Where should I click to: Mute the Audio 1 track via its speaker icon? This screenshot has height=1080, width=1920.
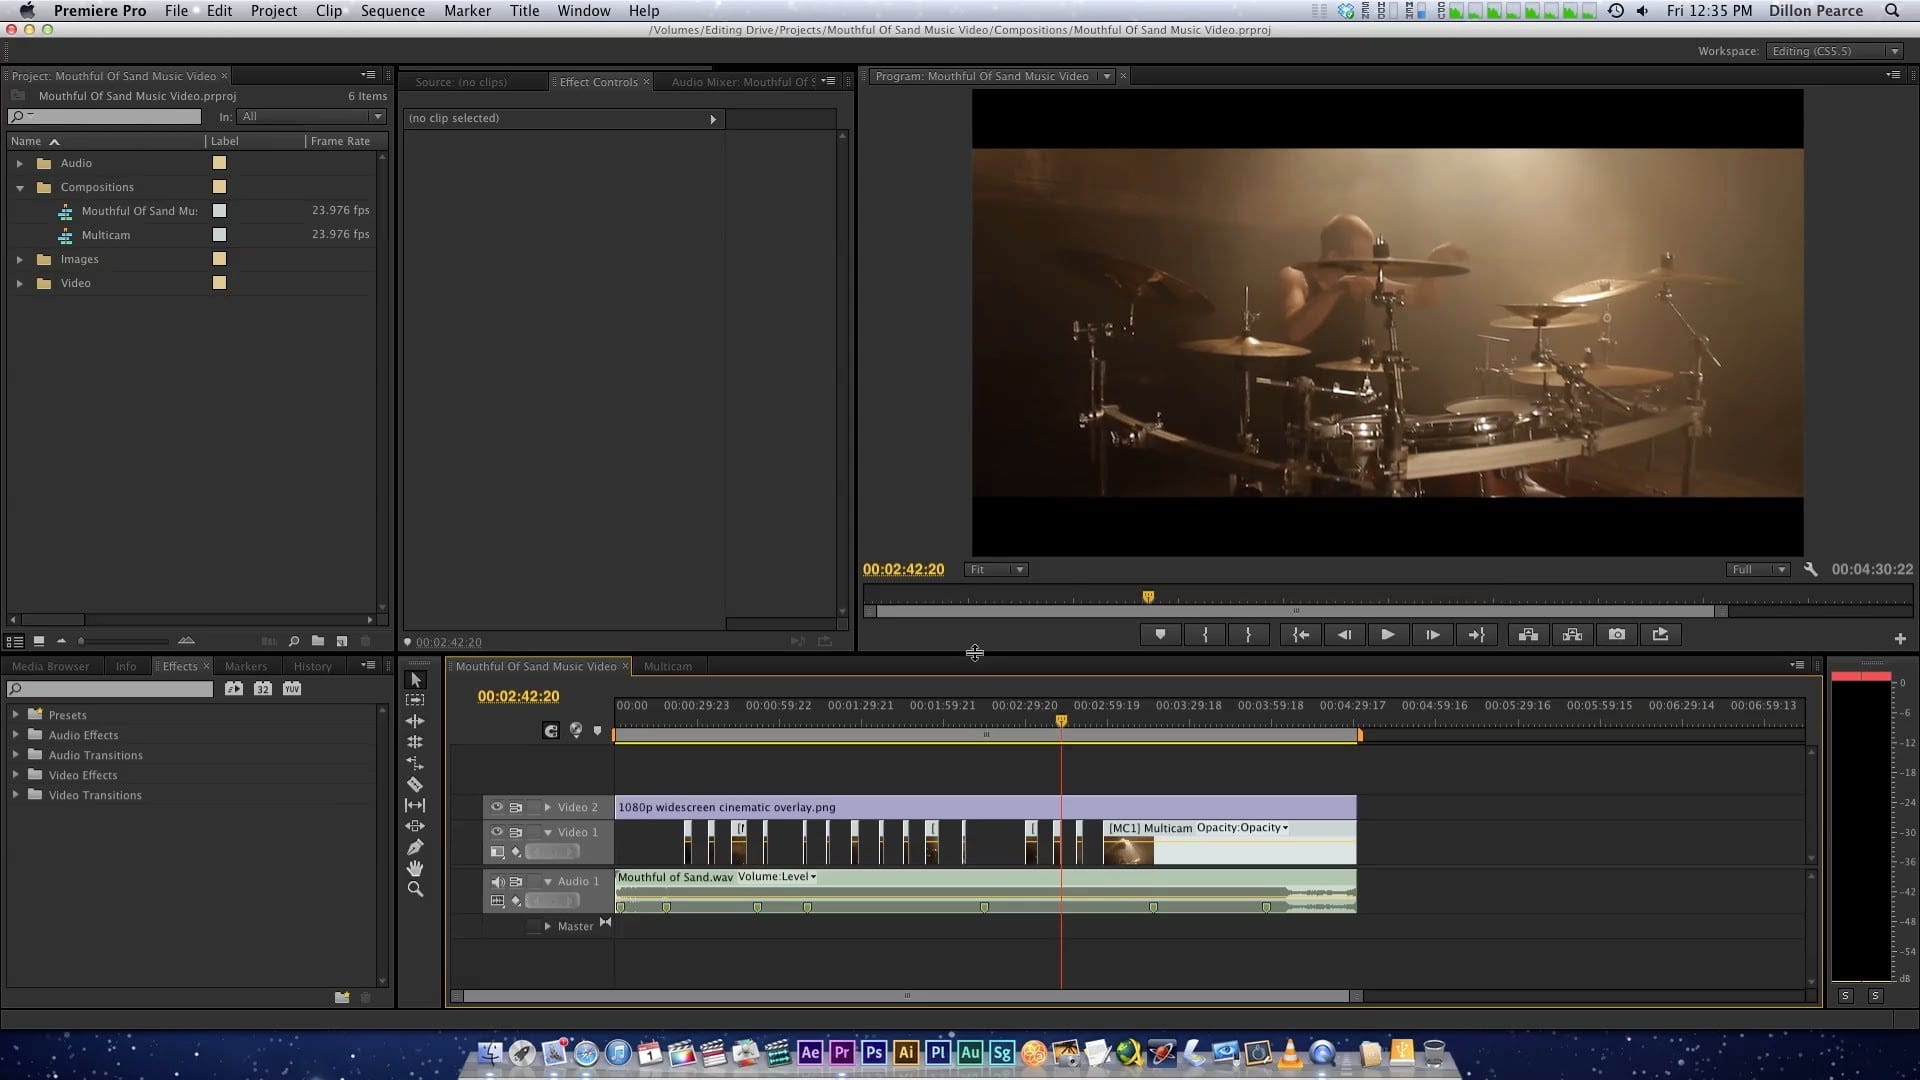coord(497,881)
